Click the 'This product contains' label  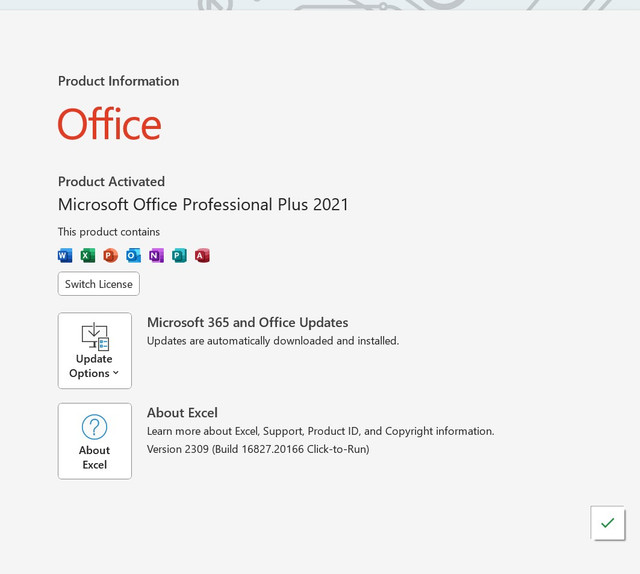(x=109, y=232)
